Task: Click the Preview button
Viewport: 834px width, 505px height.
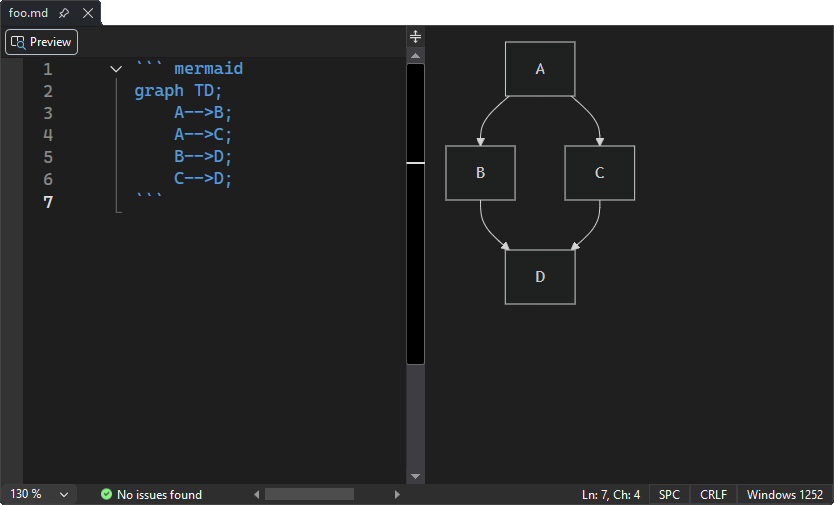Action: tap(41, 42)
